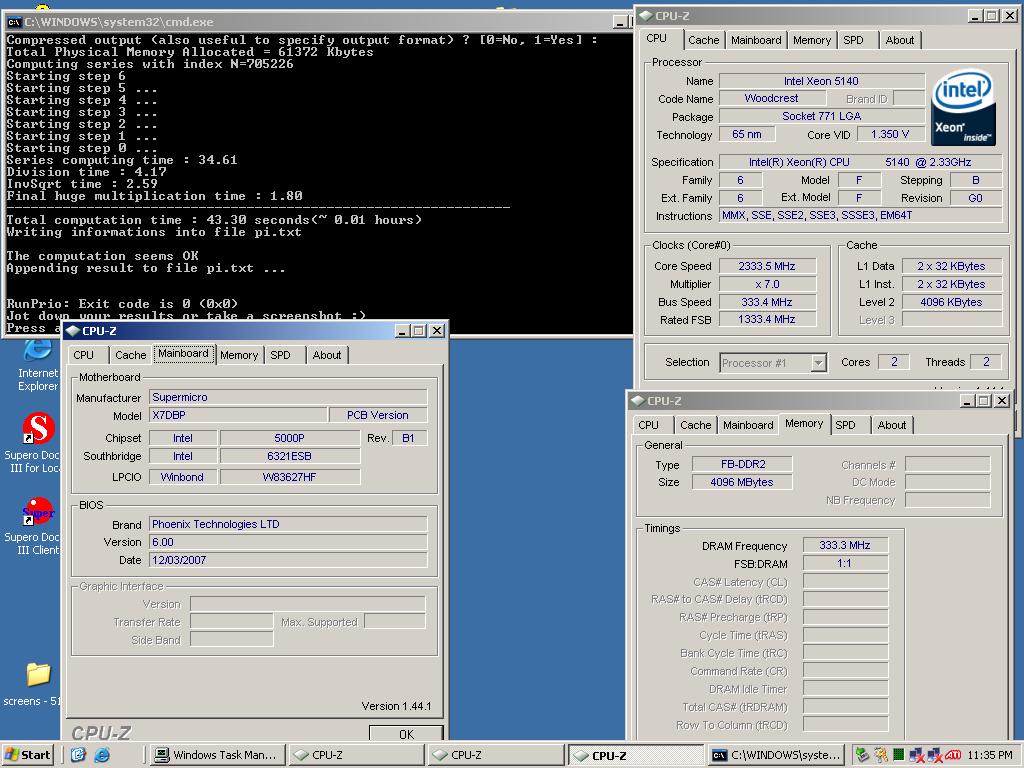Click the 4096 MBytes memory size field
Viewport: 1024px width, 768px height.
click(x=743, y=482)
